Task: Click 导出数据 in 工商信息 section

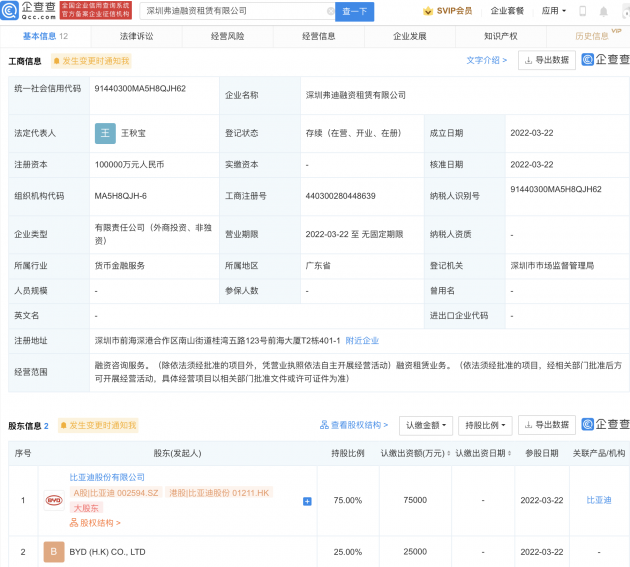Action: (547, 60)
